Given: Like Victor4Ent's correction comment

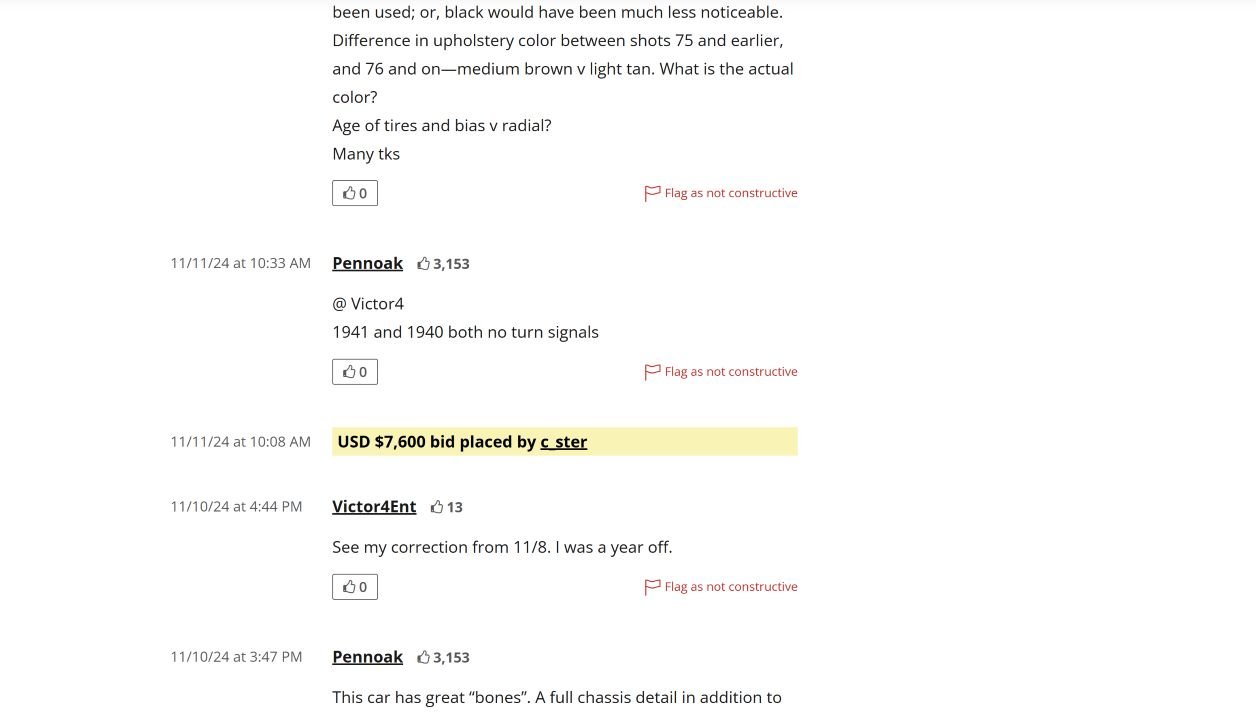Looking at the screenshot, I should coord(355,587).
